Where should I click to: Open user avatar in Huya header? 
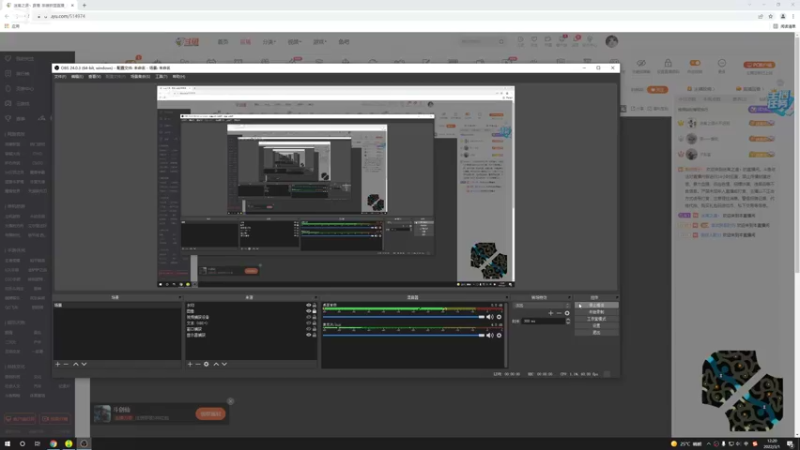[x=612, y=41]
